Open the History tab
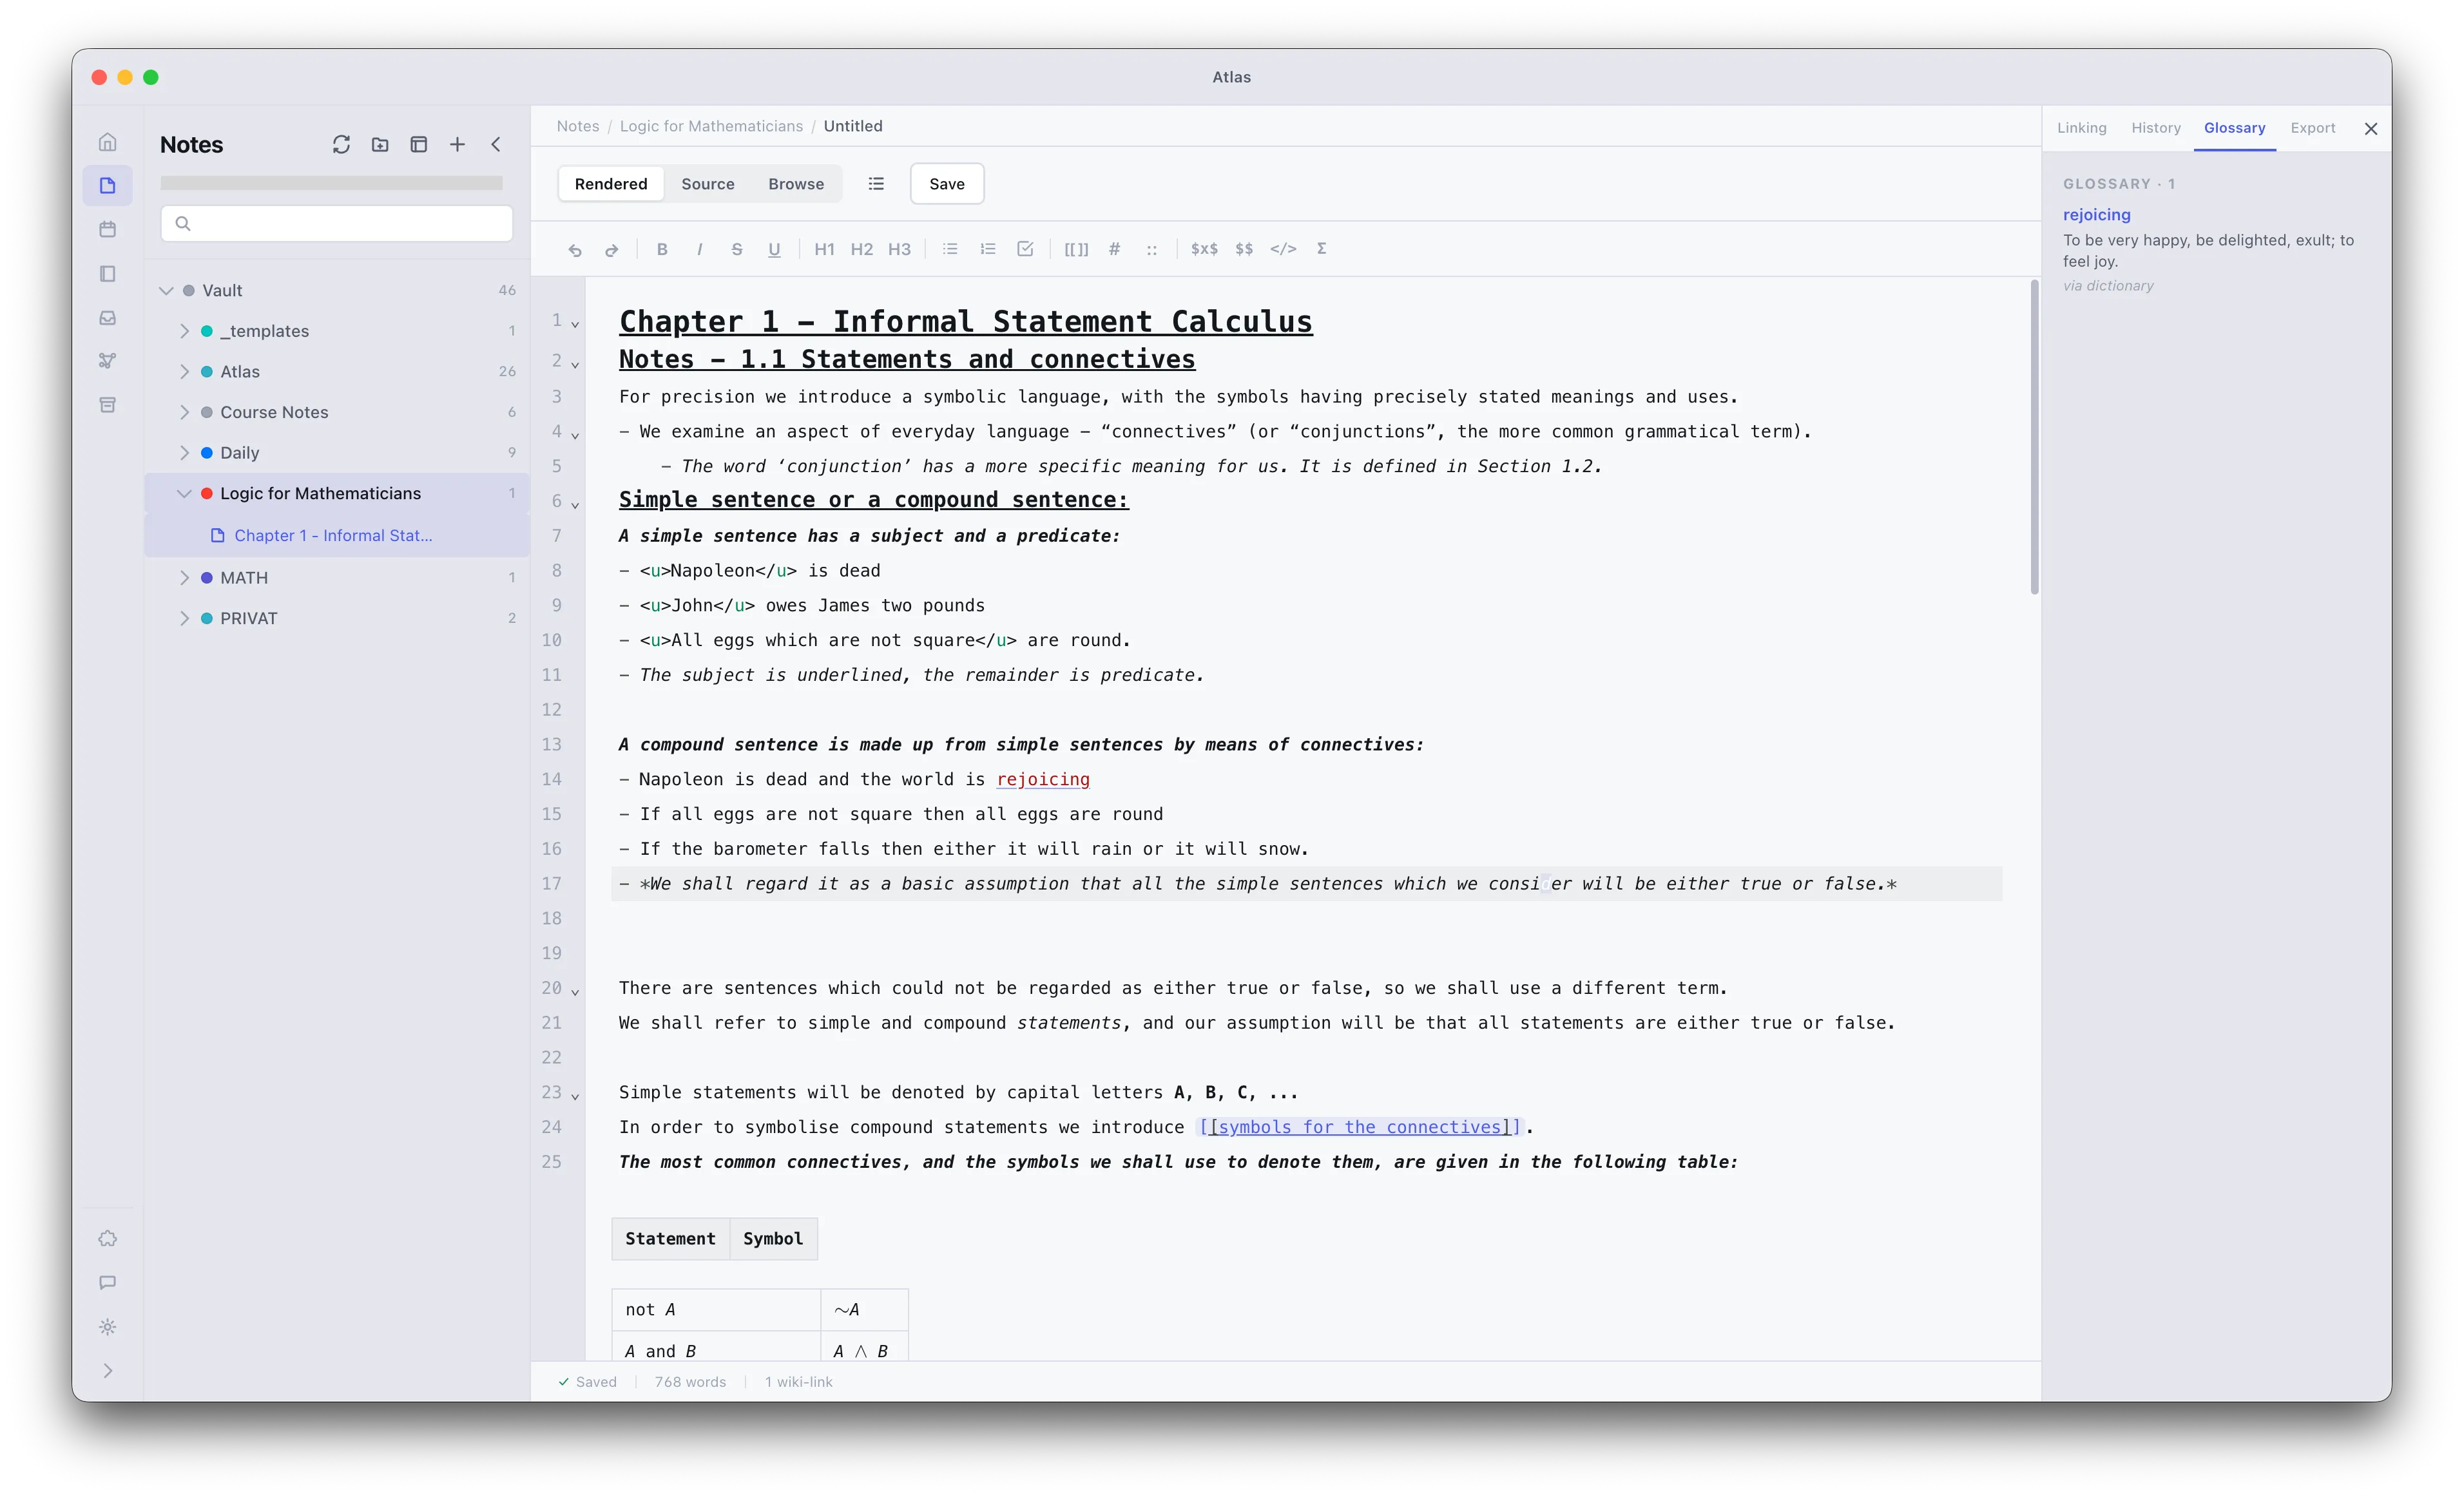This screenshot has width=2464, height=1497. coord(2156,128)
